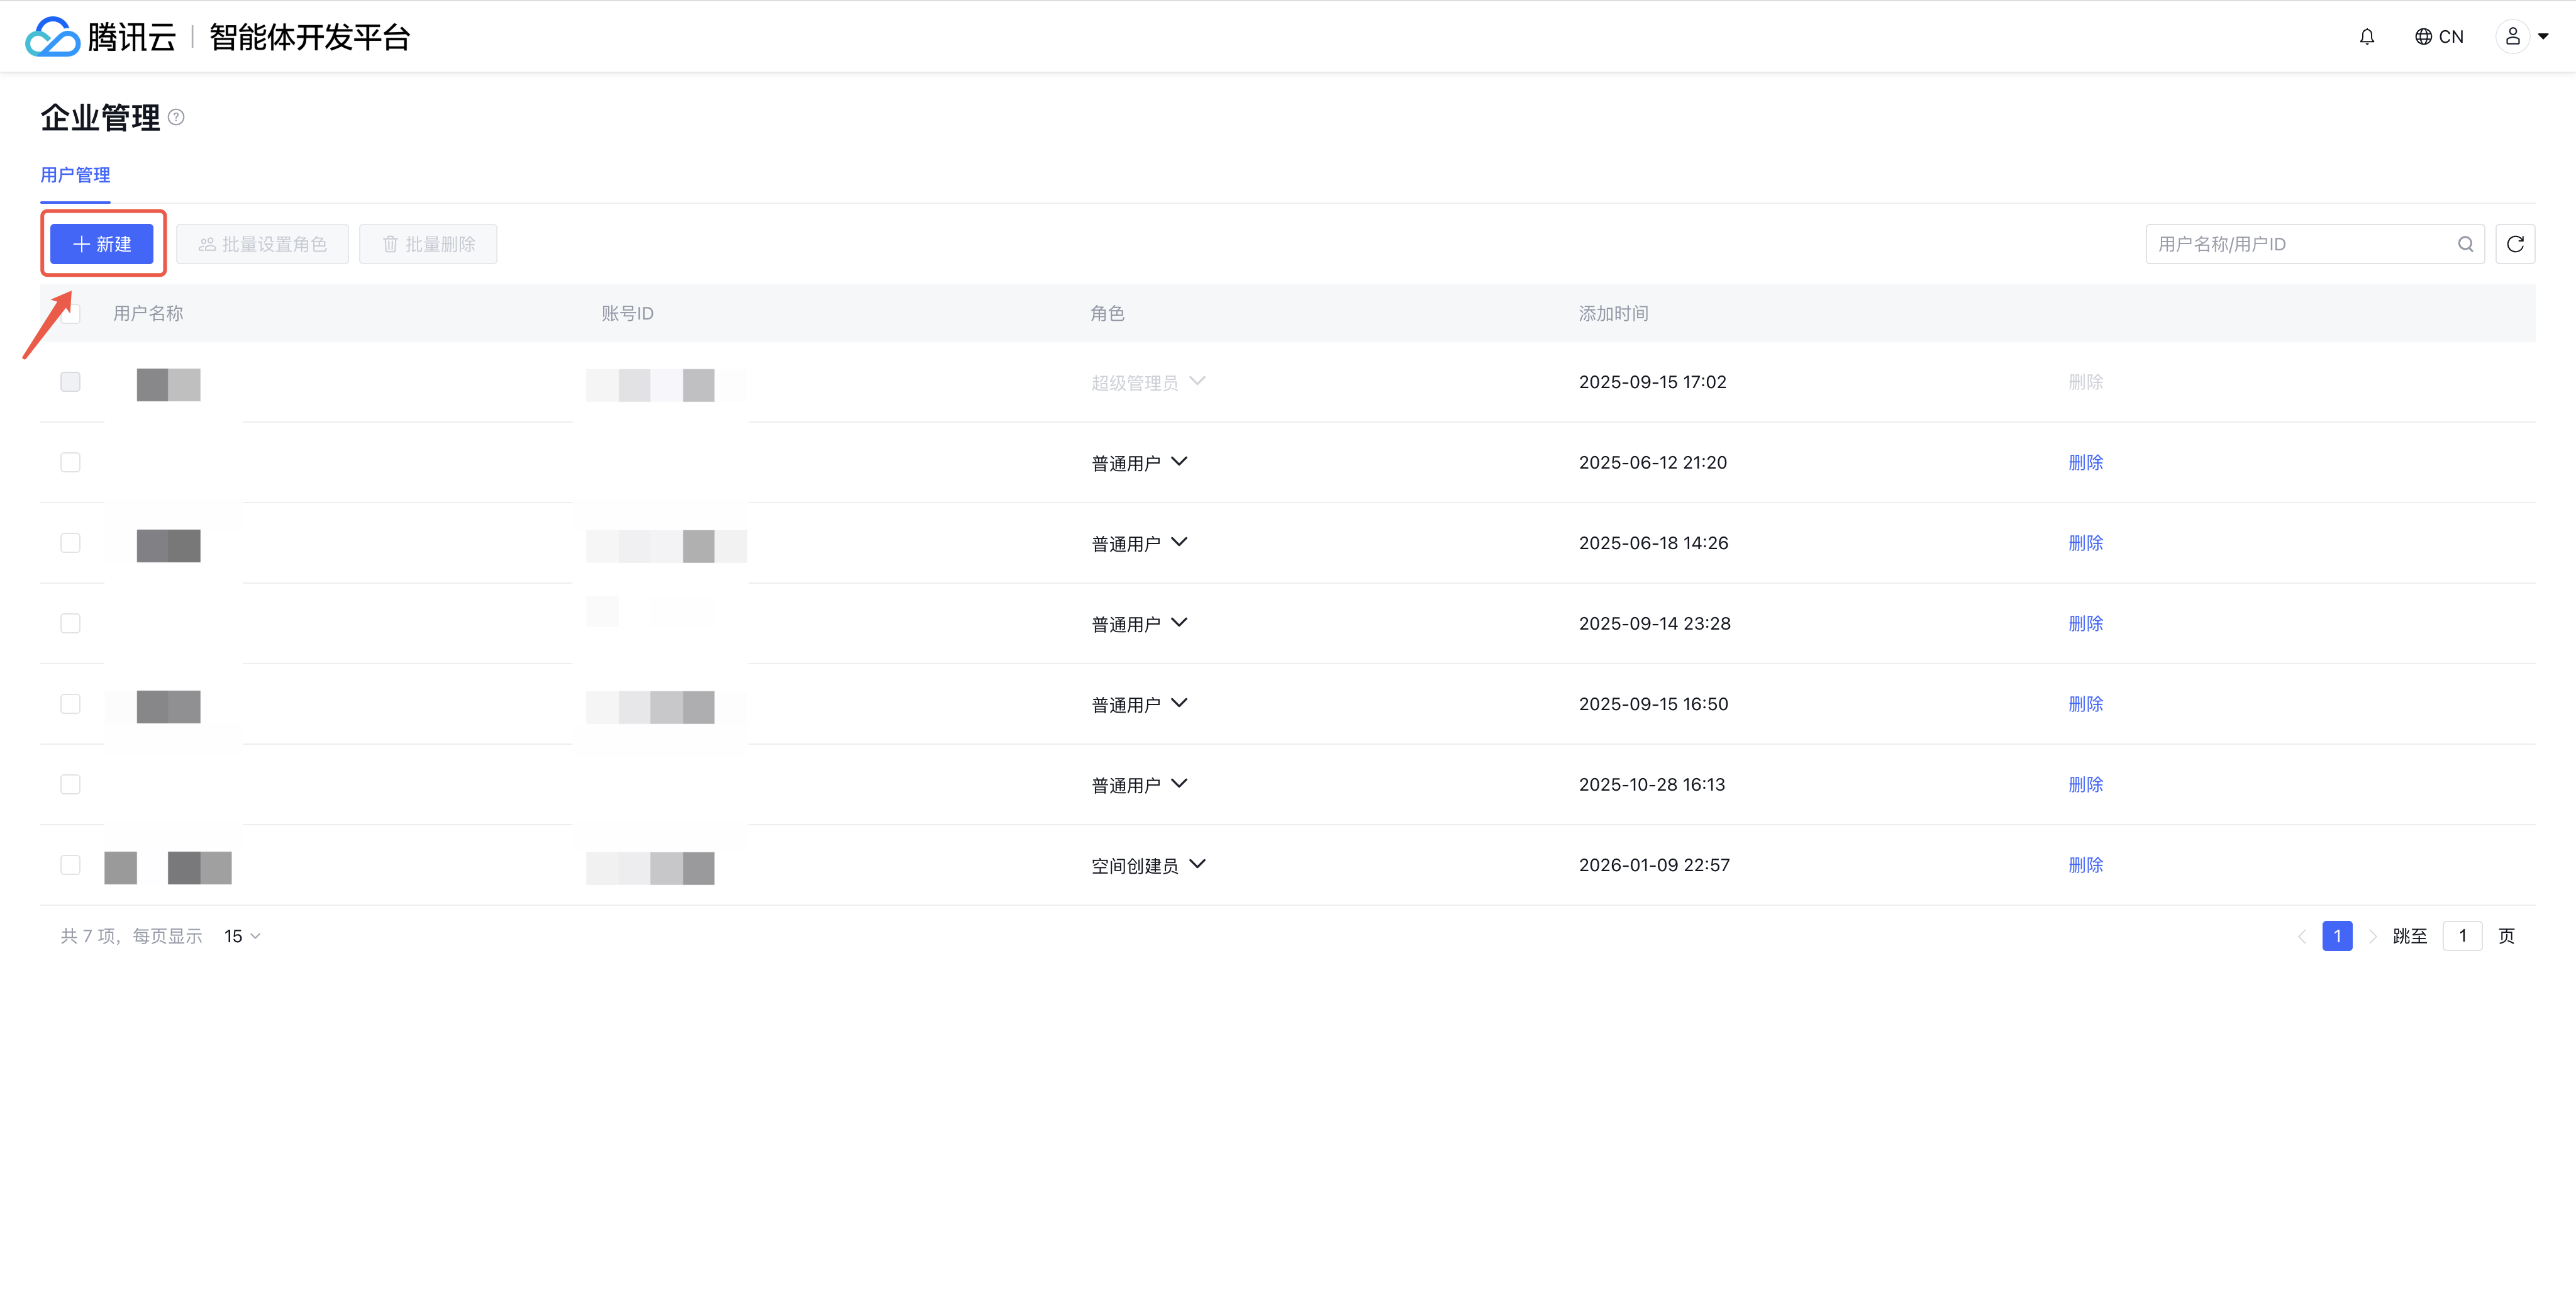Click the jump-to page number input
The height and width of the screenshot is (1297, 2576).
tap(2462, 936)
